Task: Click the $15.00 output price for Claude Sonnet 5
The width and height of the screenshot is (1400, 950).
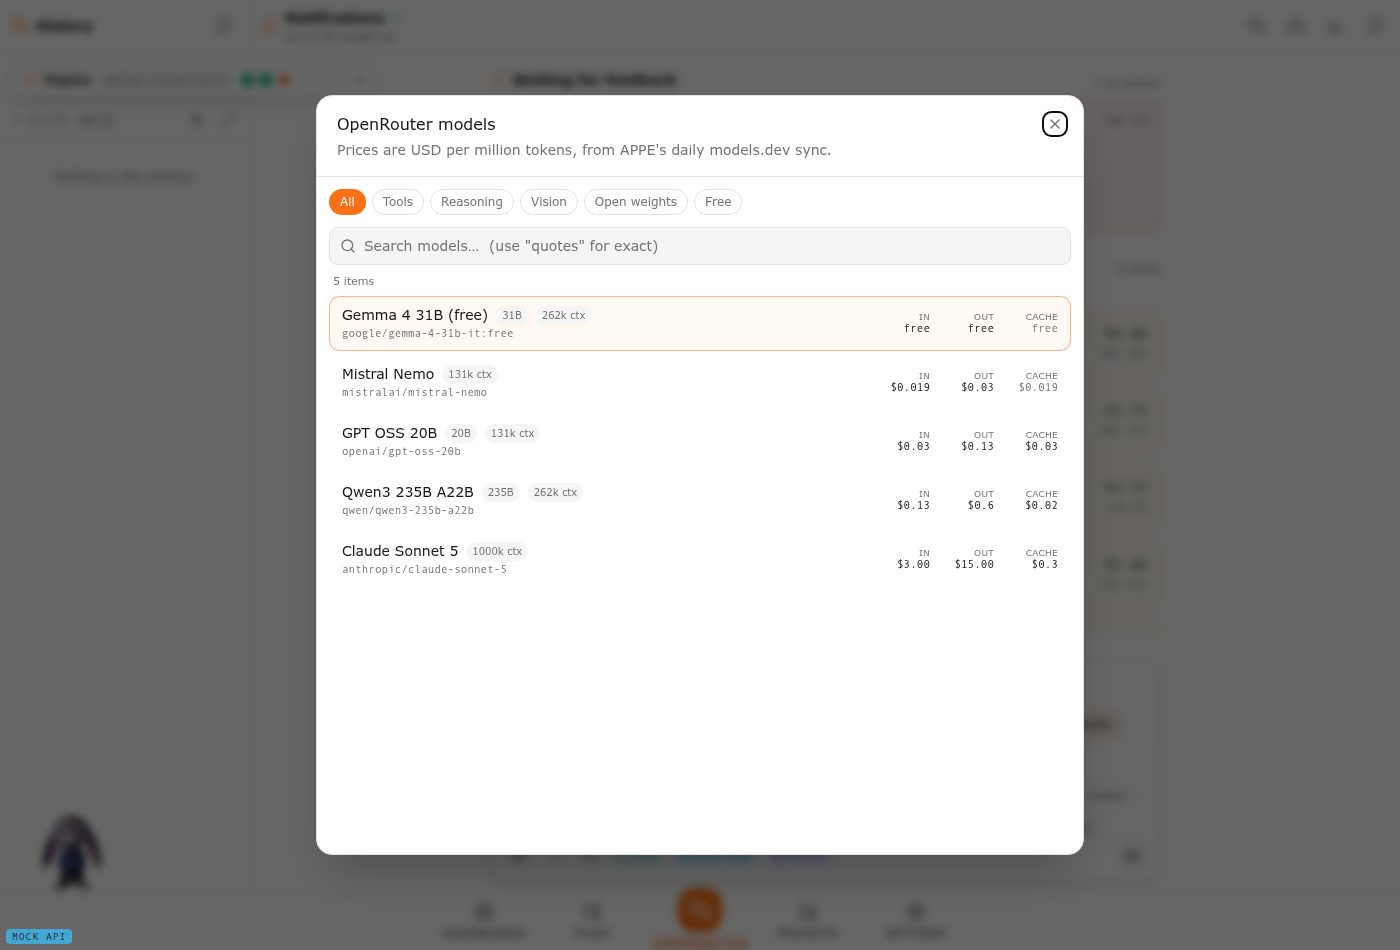Action: 974,565
